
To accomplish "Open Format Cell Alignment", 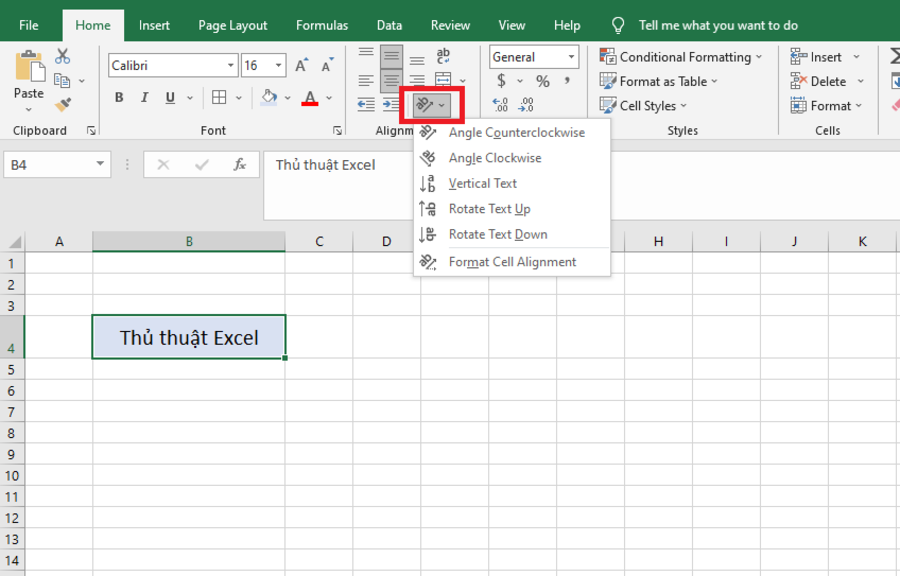I will 511,262.
